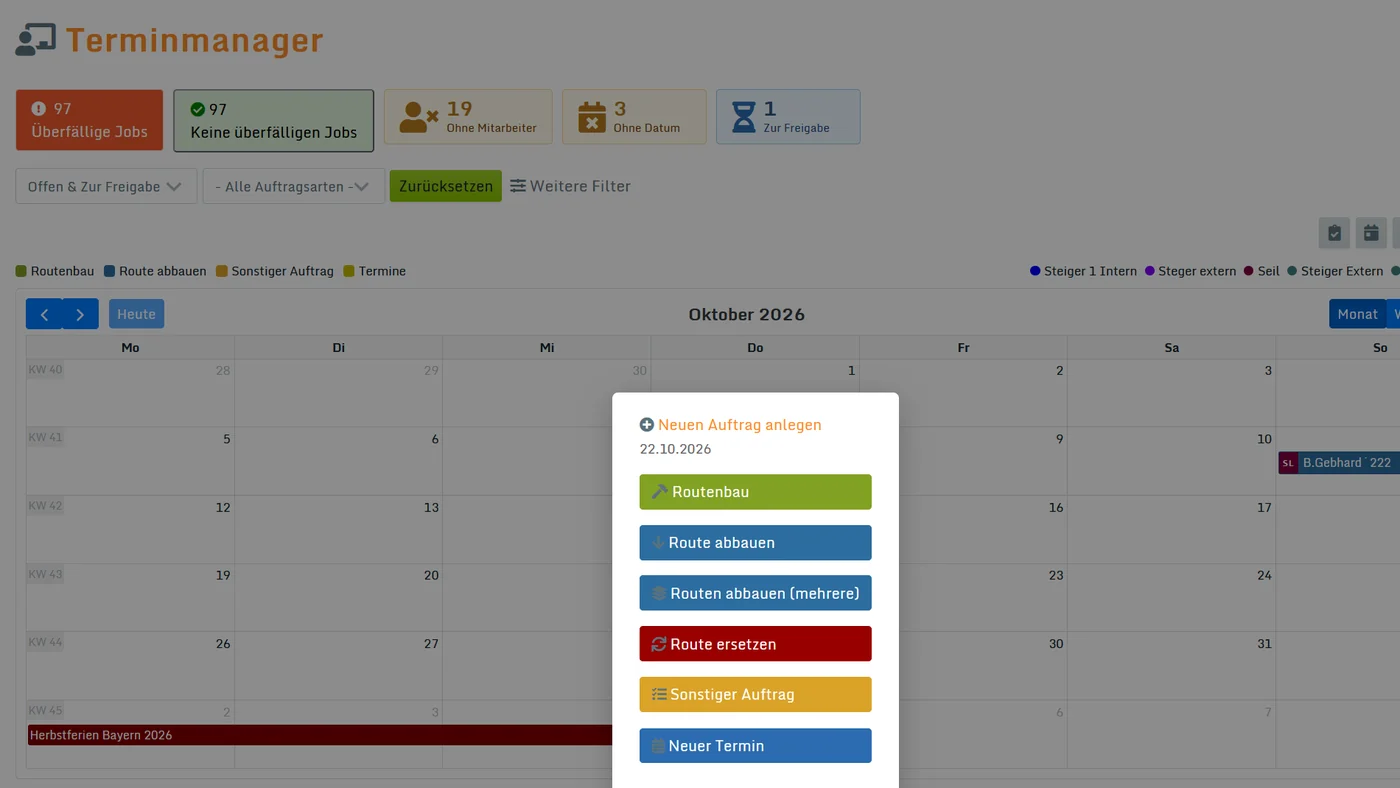1400x788 pixels.
Task: Click the down-arrow icon on the popup's Route abbauen button
Action: (658, 543)
